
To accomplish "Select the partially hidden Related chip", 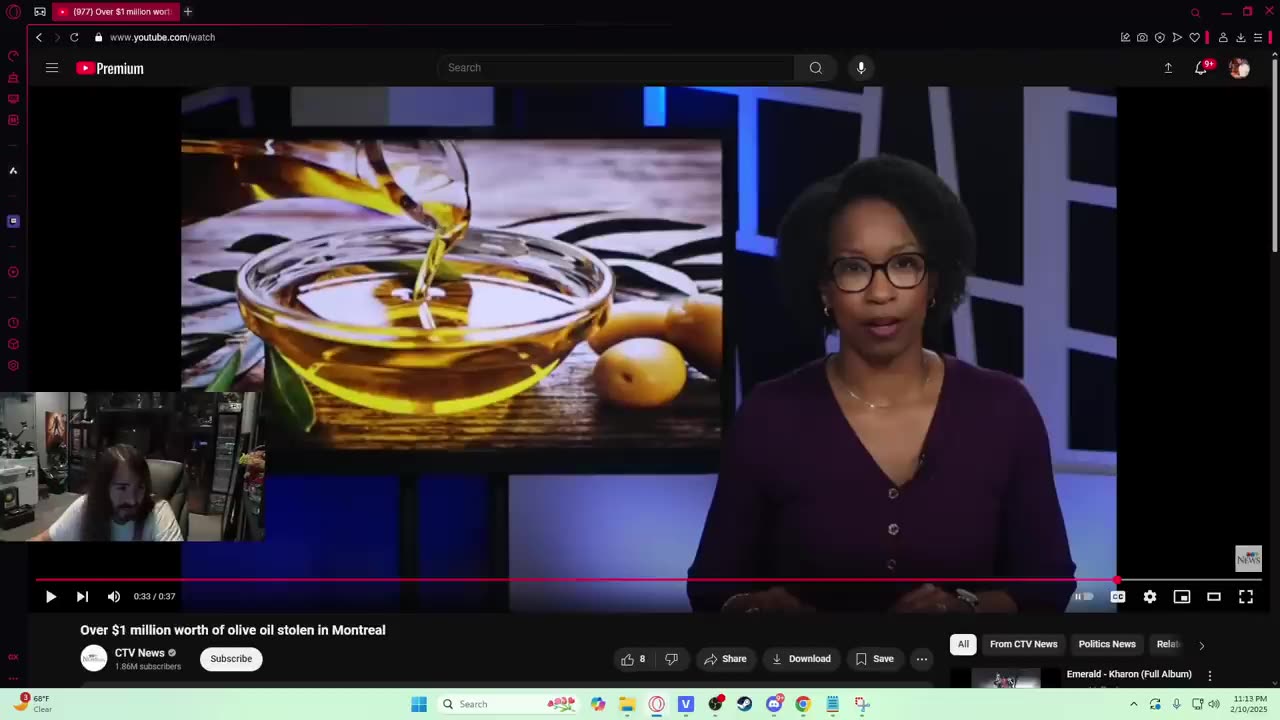I will [x=1168, y=644].
